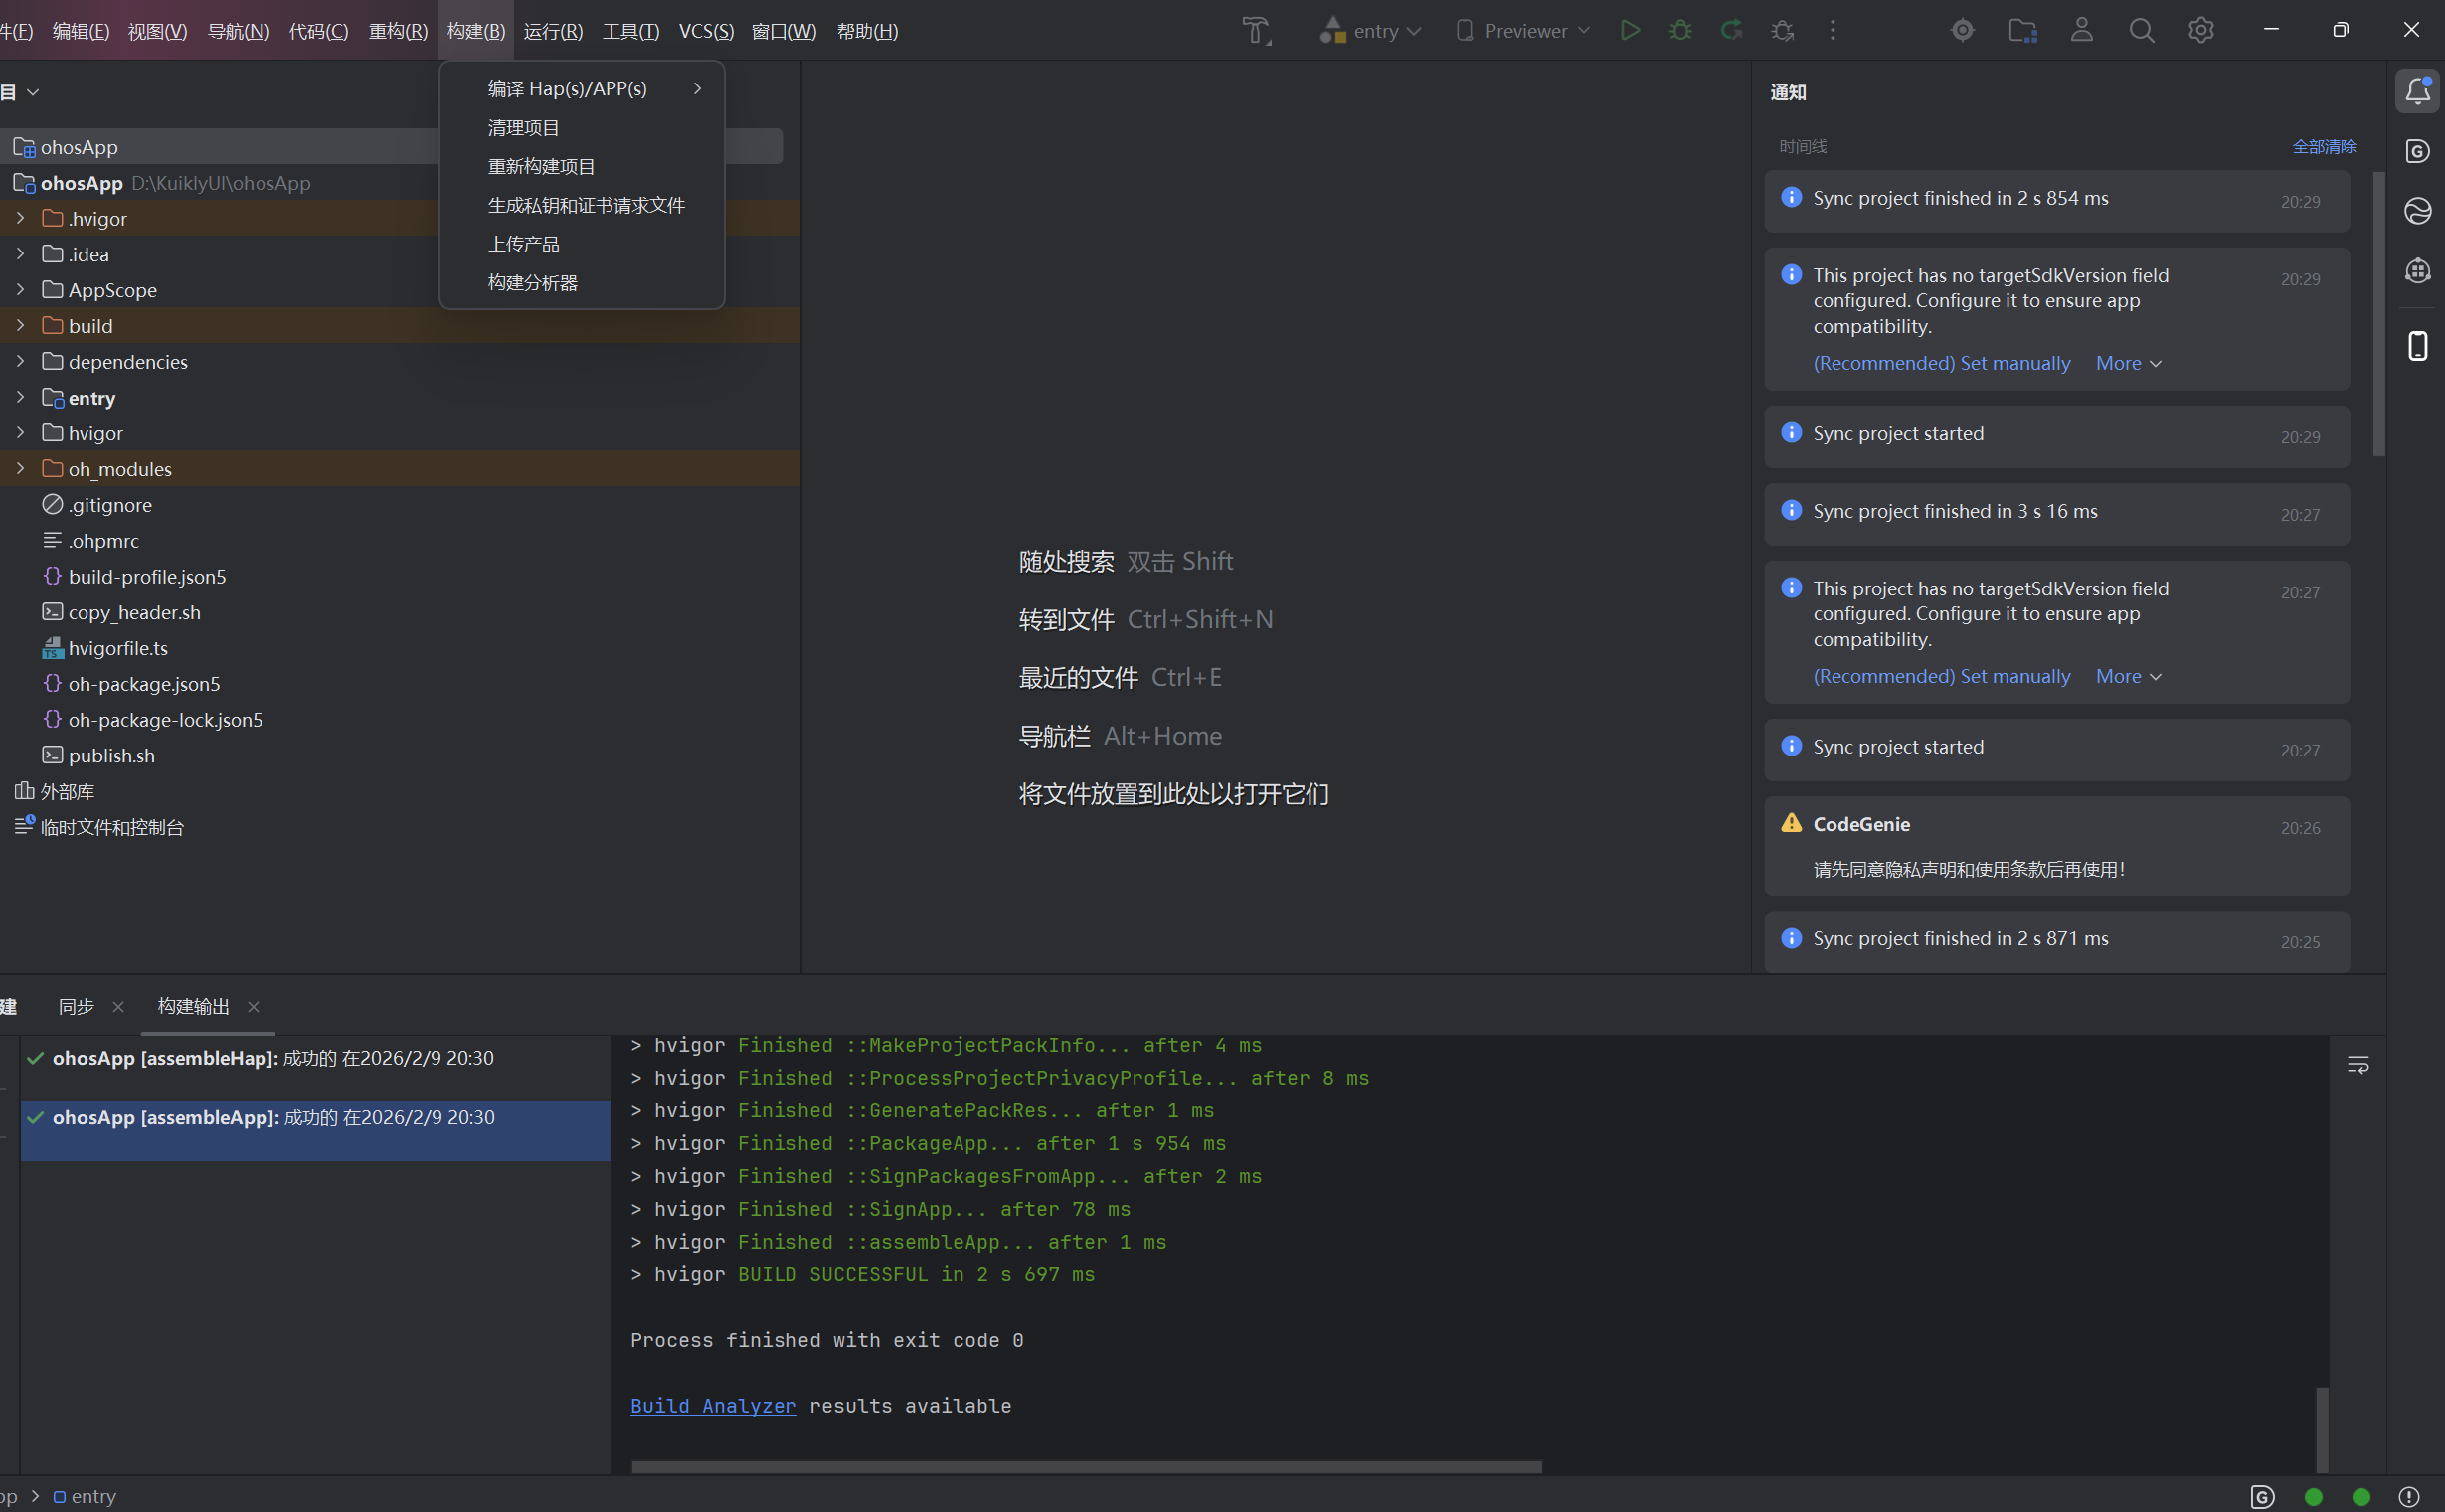This screenshot has height=1512, width=2445.
Task: Click the horizontal scrollbar in the build output
Action: tap(1085, 1467)
